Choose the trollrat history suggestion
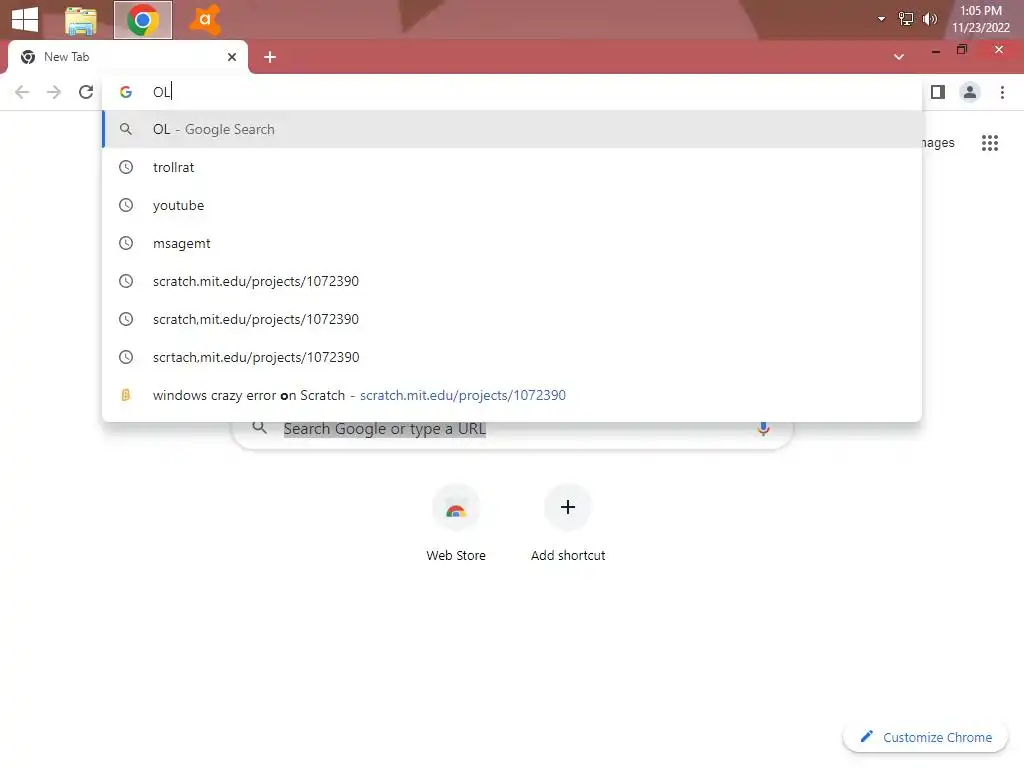This screenshot has height=768, width=1024. click(x=512, y=167)
